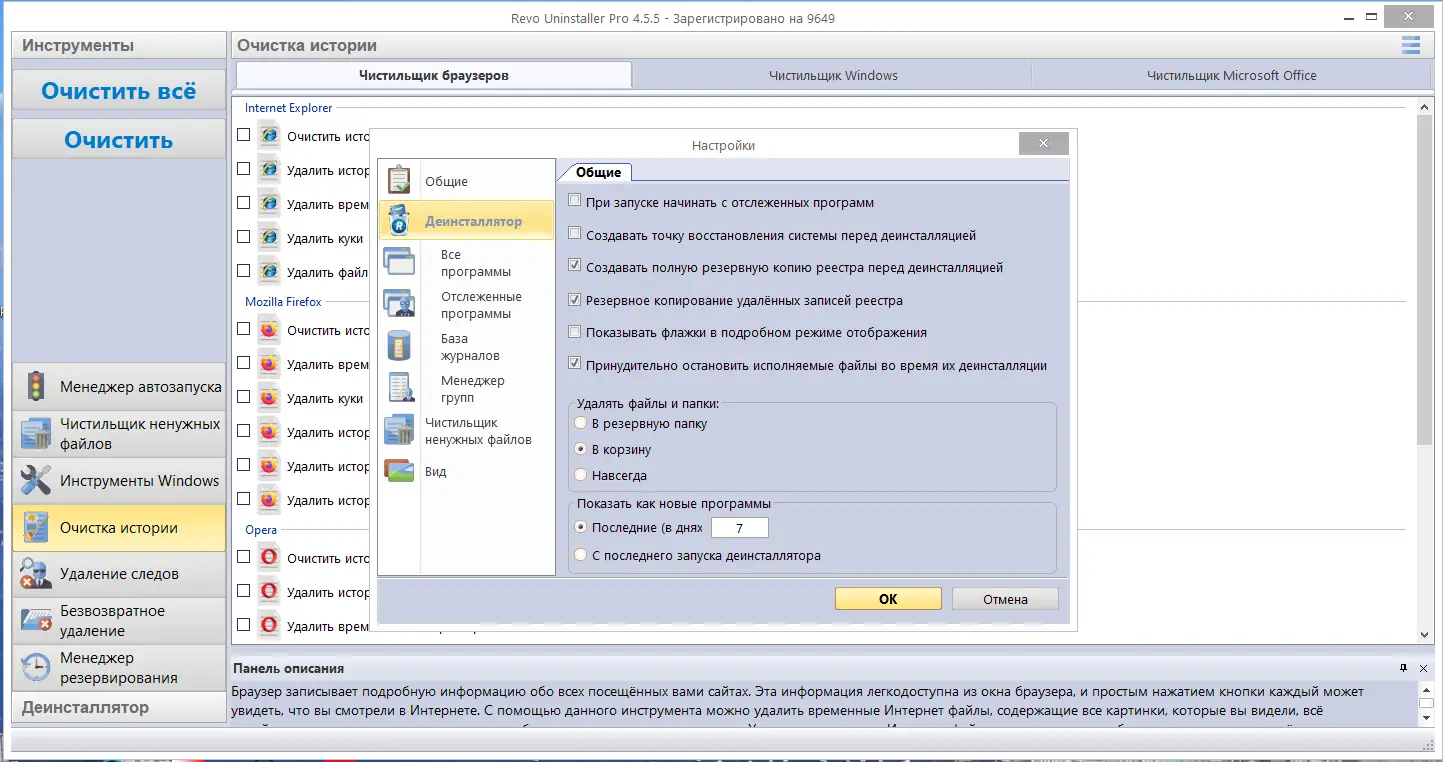This screenshot has height=762, width=1443.
Task: Click the Безвозвратное удаление icon
Action: [x=36, y=621]
